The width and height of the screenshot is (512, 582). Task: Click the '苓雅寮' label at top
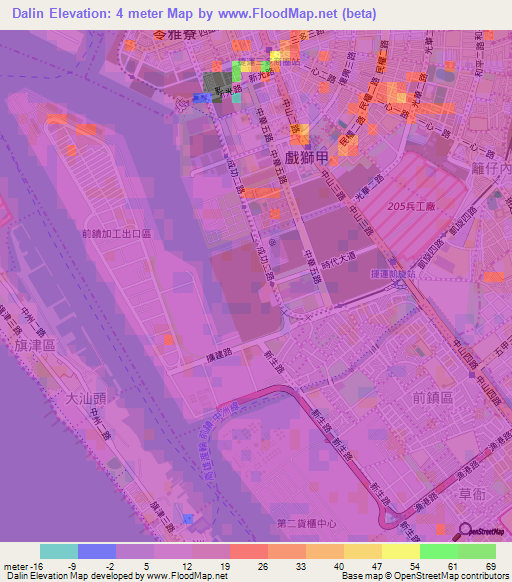tap(175, 35)
